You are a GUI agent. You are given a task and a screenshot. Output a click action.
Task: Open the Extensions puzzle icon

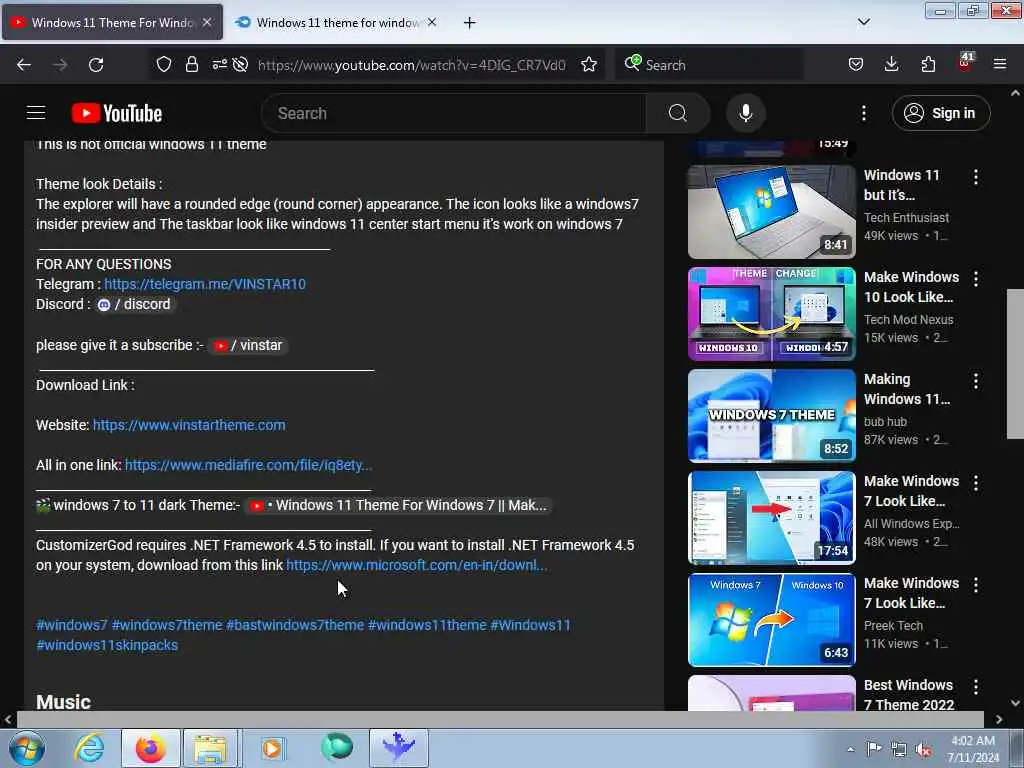(x=928, y=65)
